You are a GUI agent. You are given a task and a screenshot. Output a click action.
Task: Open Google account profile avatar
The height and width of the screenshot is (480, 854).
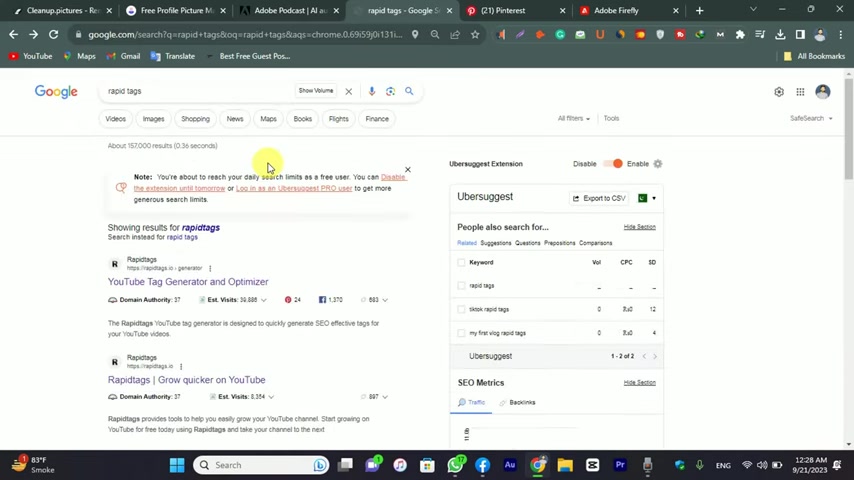tap(822, 92)
